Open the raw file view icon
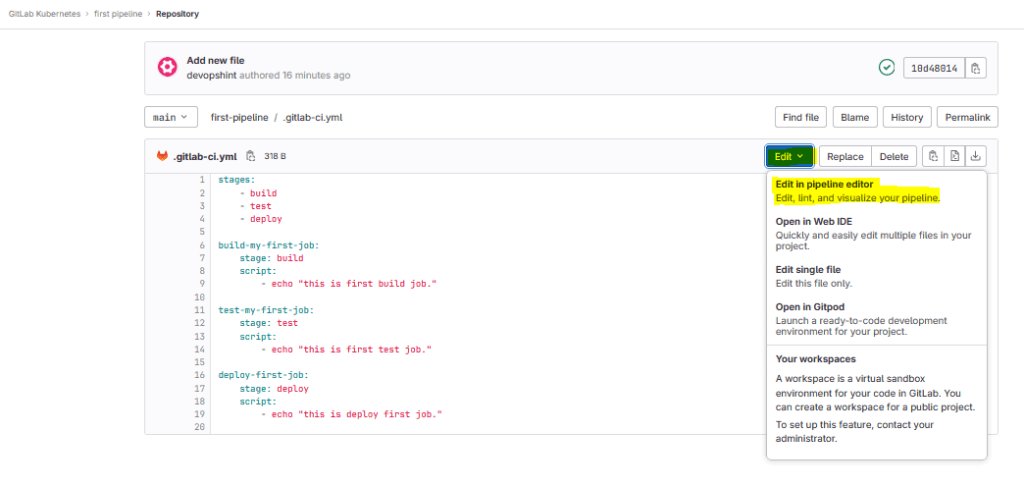 click(954, 156)
